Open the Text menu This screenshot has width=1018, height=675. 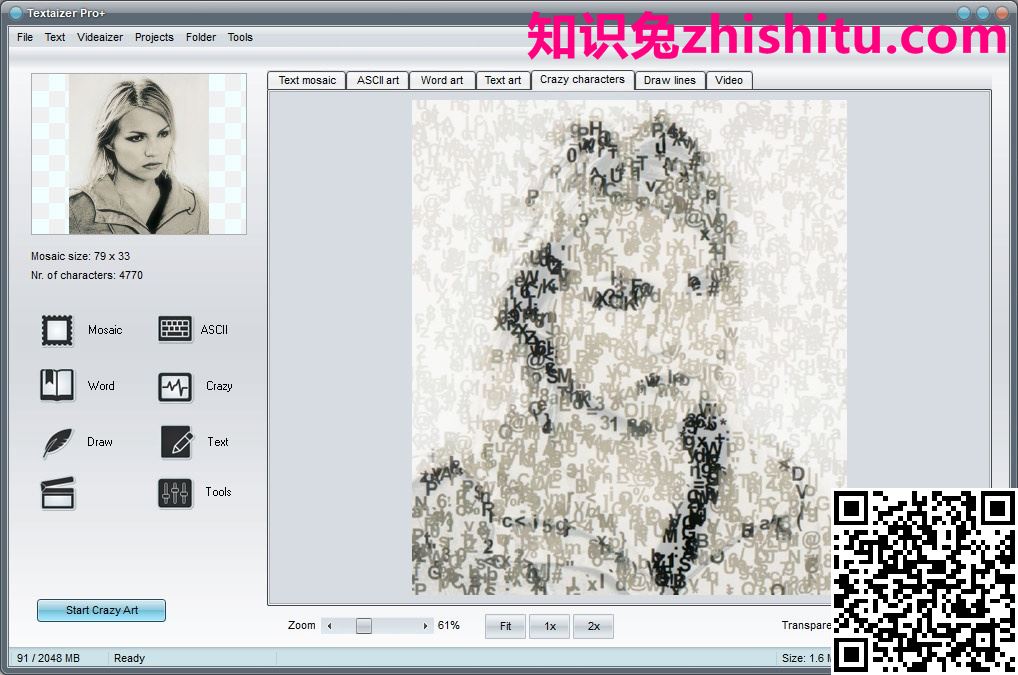(55, 37)
